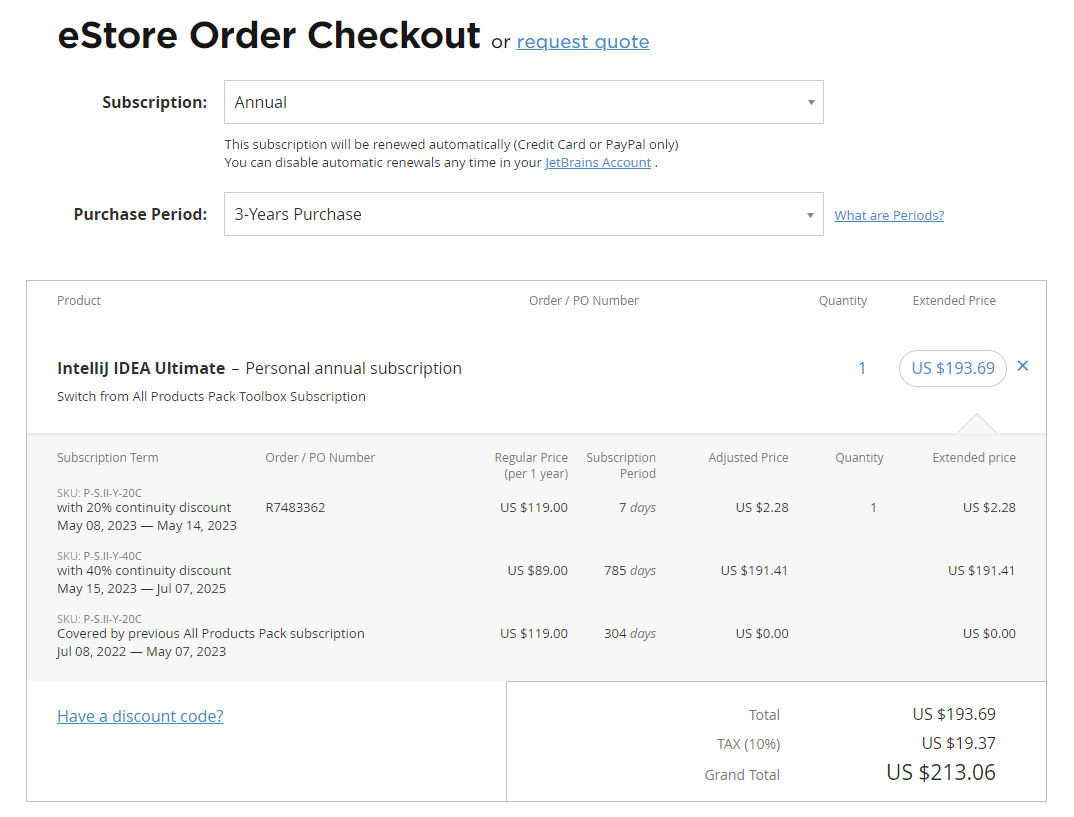Click the Extended Price header in product table

pyautogui.click(x=953, y=301)
